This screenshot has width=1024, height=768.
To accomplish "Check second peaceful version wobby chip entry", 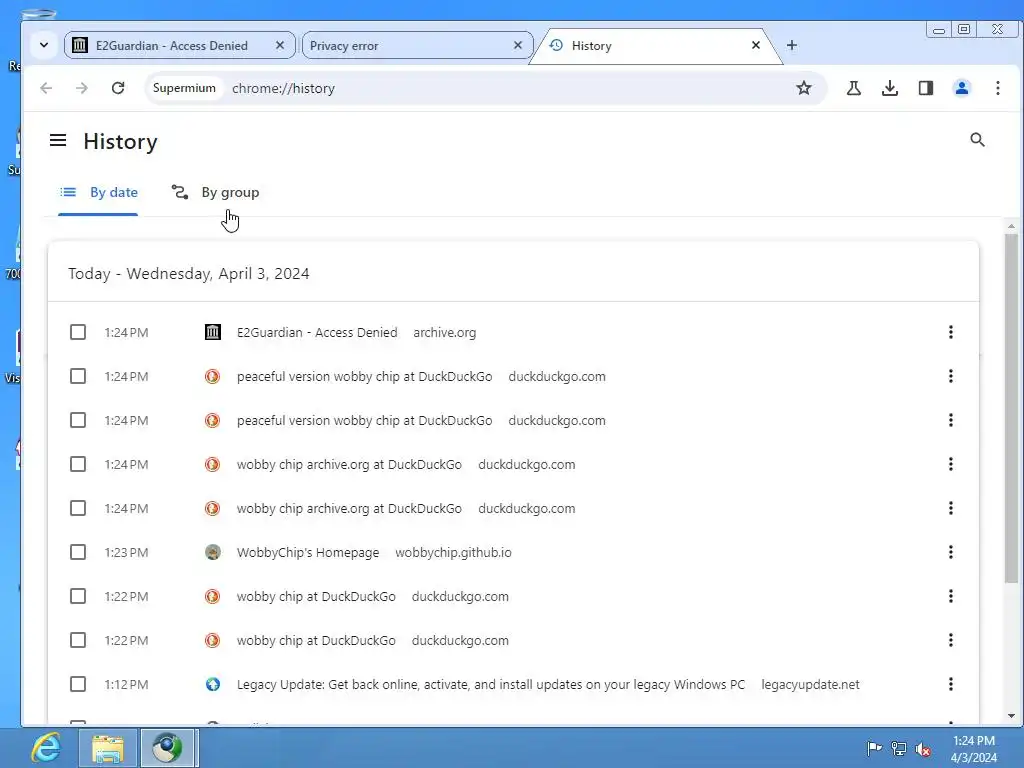I will coord(78,420).
